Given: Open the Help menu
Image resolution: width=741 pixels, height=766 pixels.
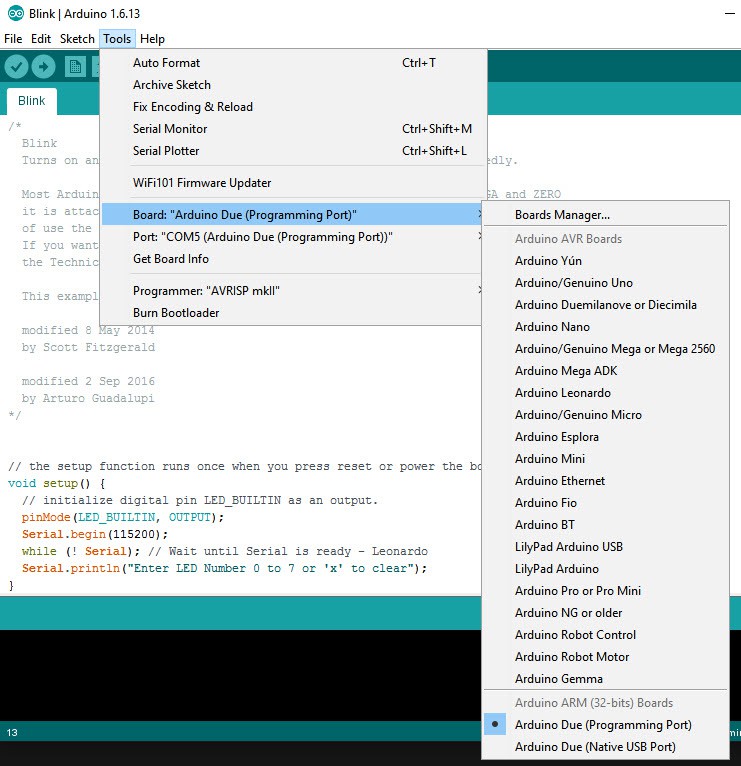Looking at the screenshot, I should tap(152, 39).
